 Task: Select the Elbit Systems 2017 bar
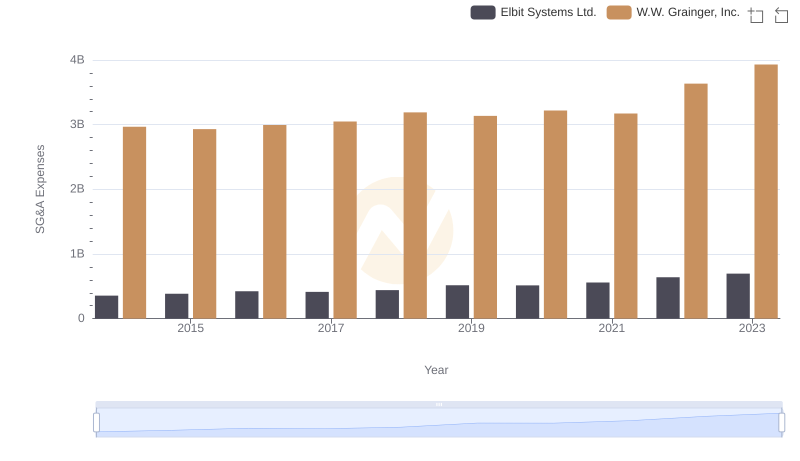coord(317,305)
